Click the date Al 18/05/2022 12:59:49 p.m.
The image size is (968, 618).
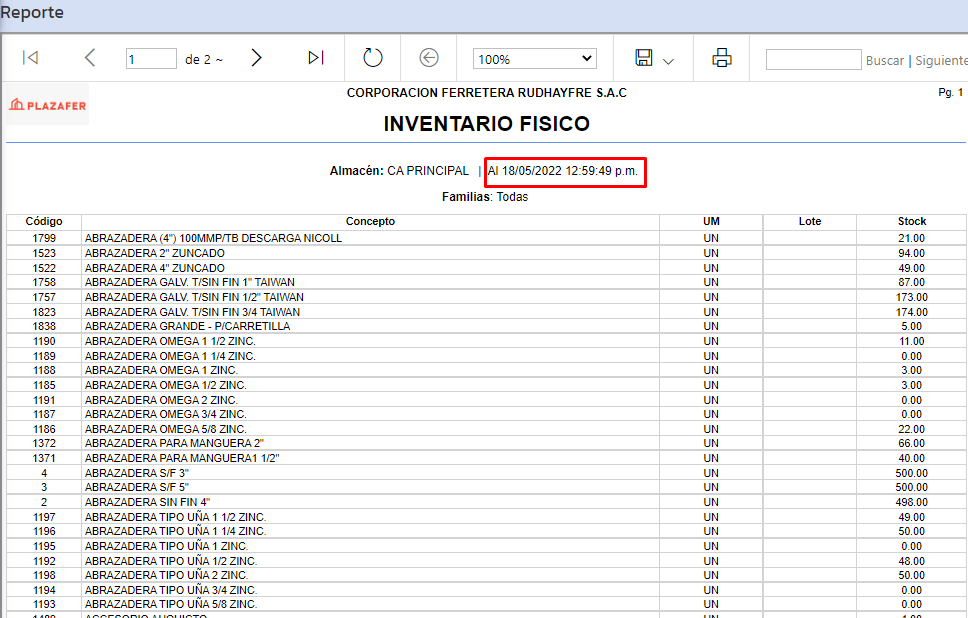pos(562,170)
